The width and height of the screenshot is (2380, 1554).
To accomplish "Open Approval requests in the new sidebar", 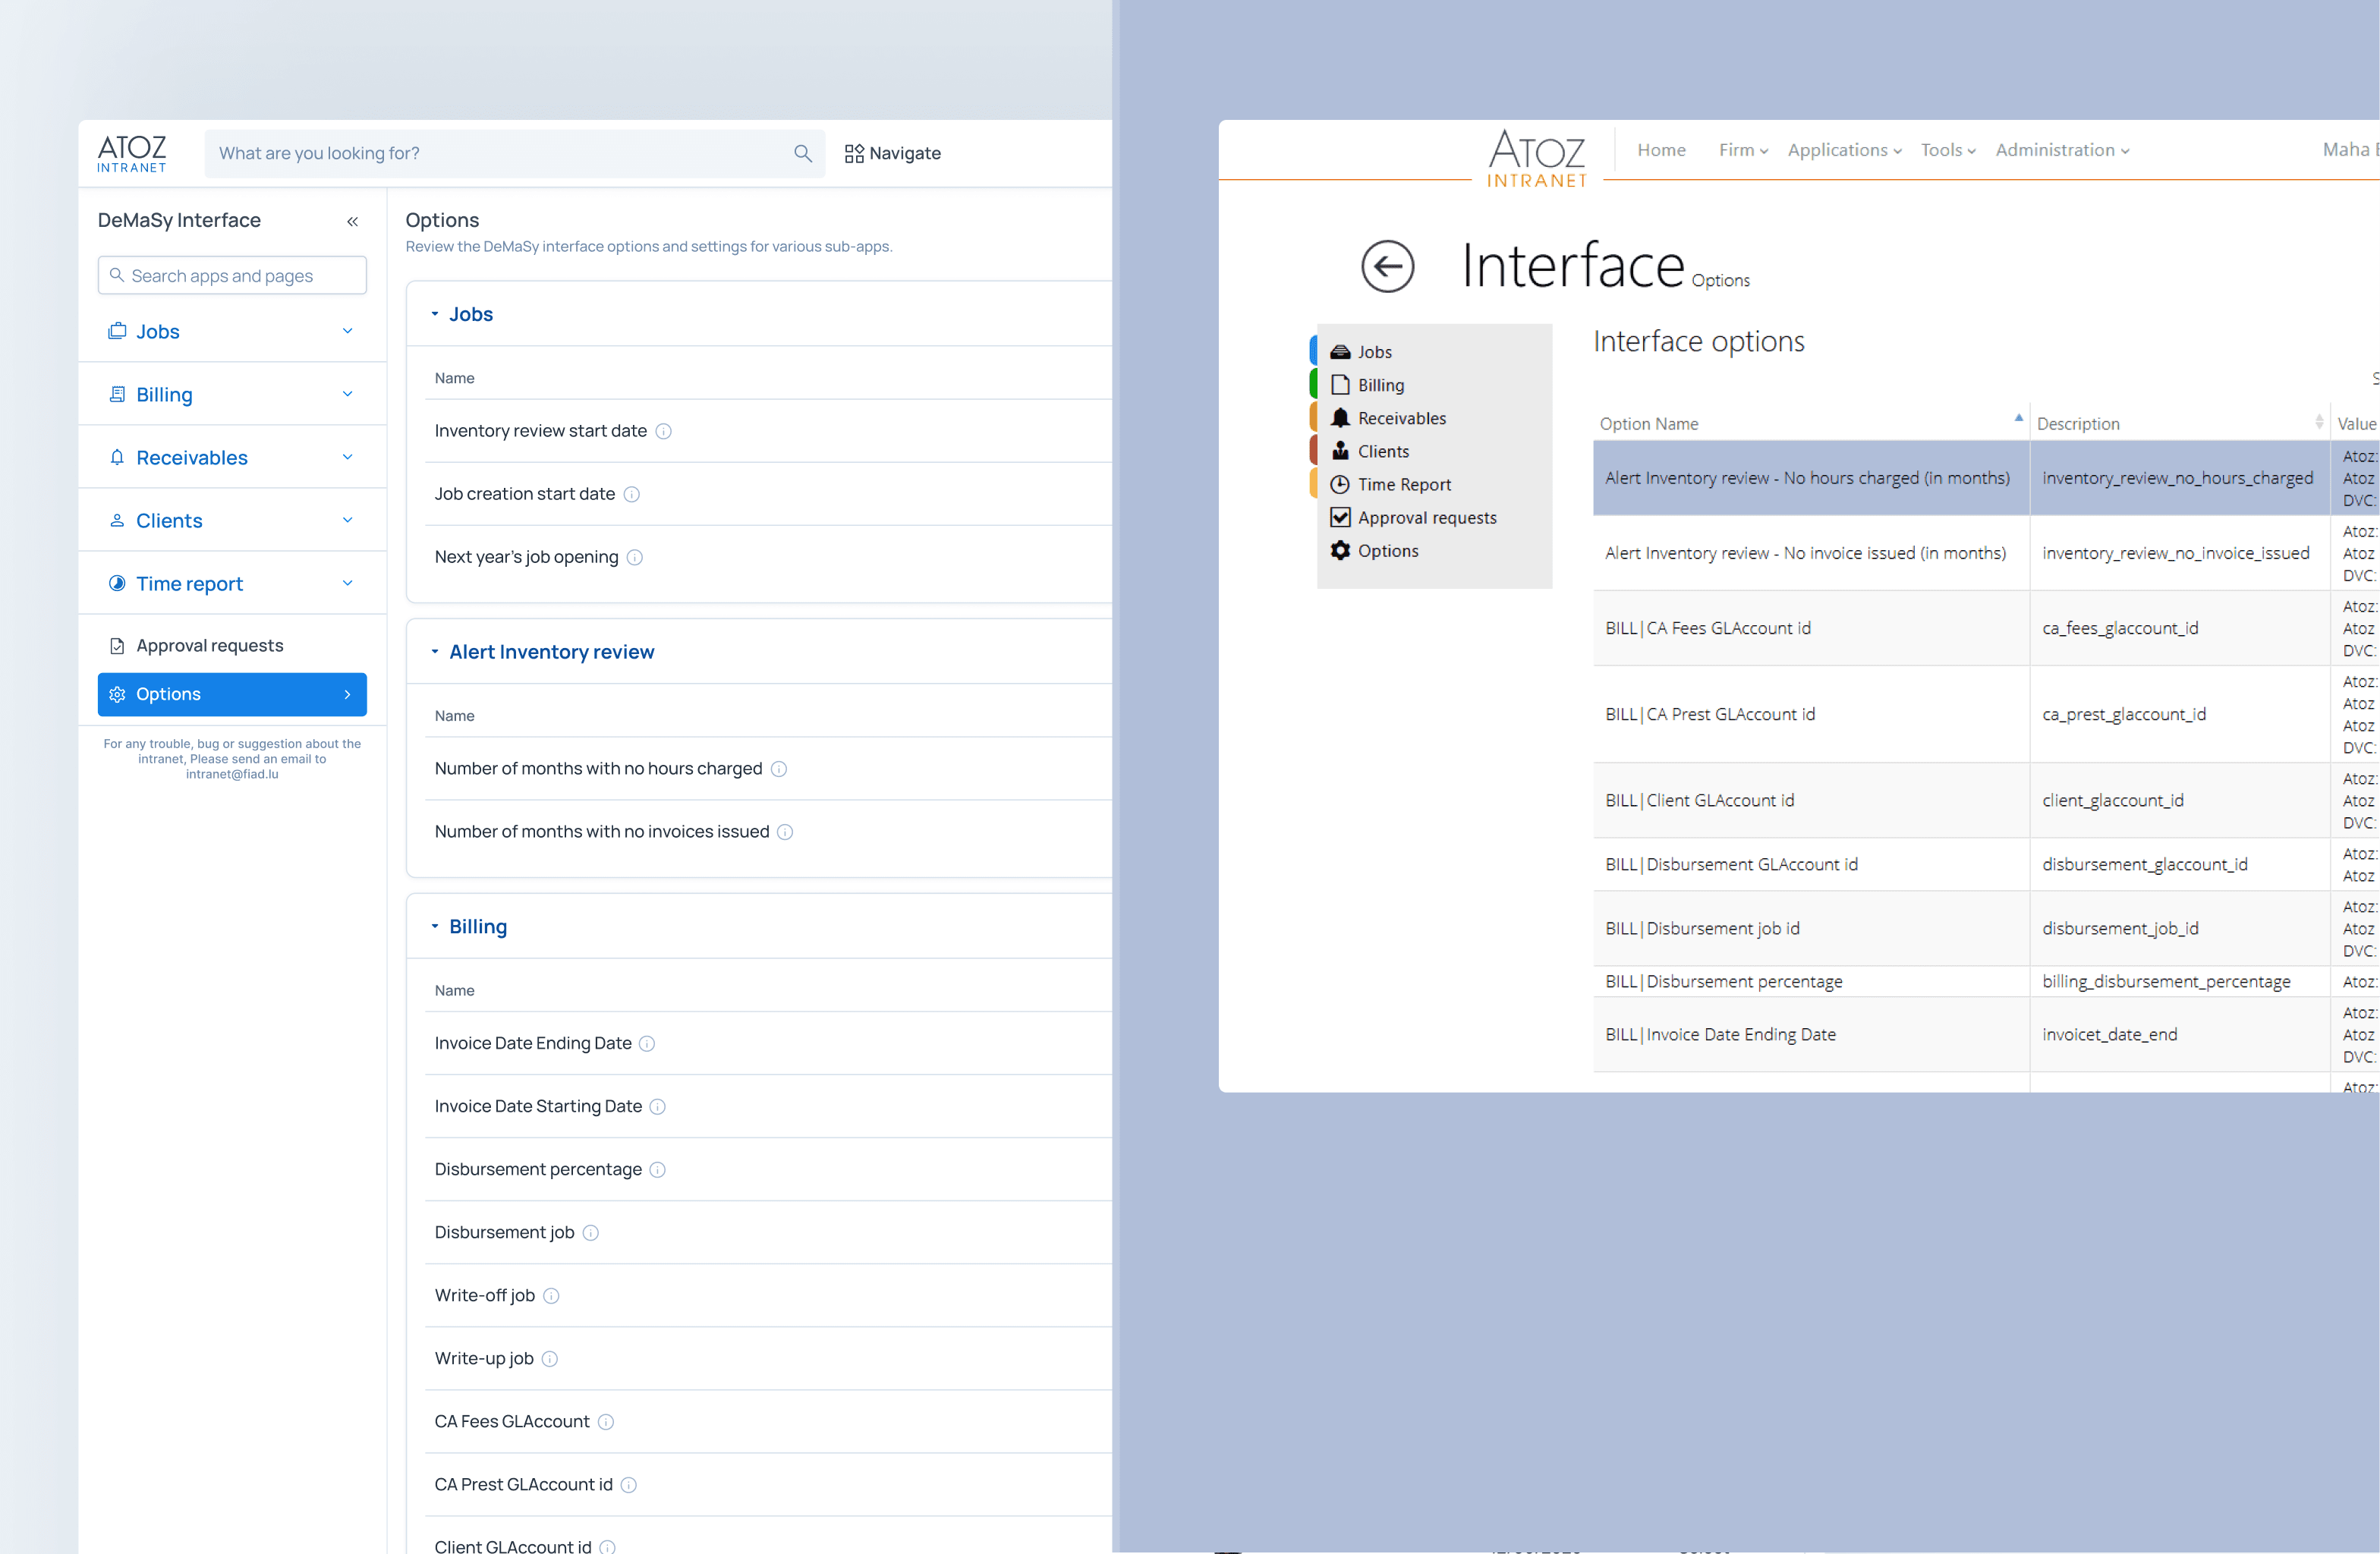I will 232,646.
